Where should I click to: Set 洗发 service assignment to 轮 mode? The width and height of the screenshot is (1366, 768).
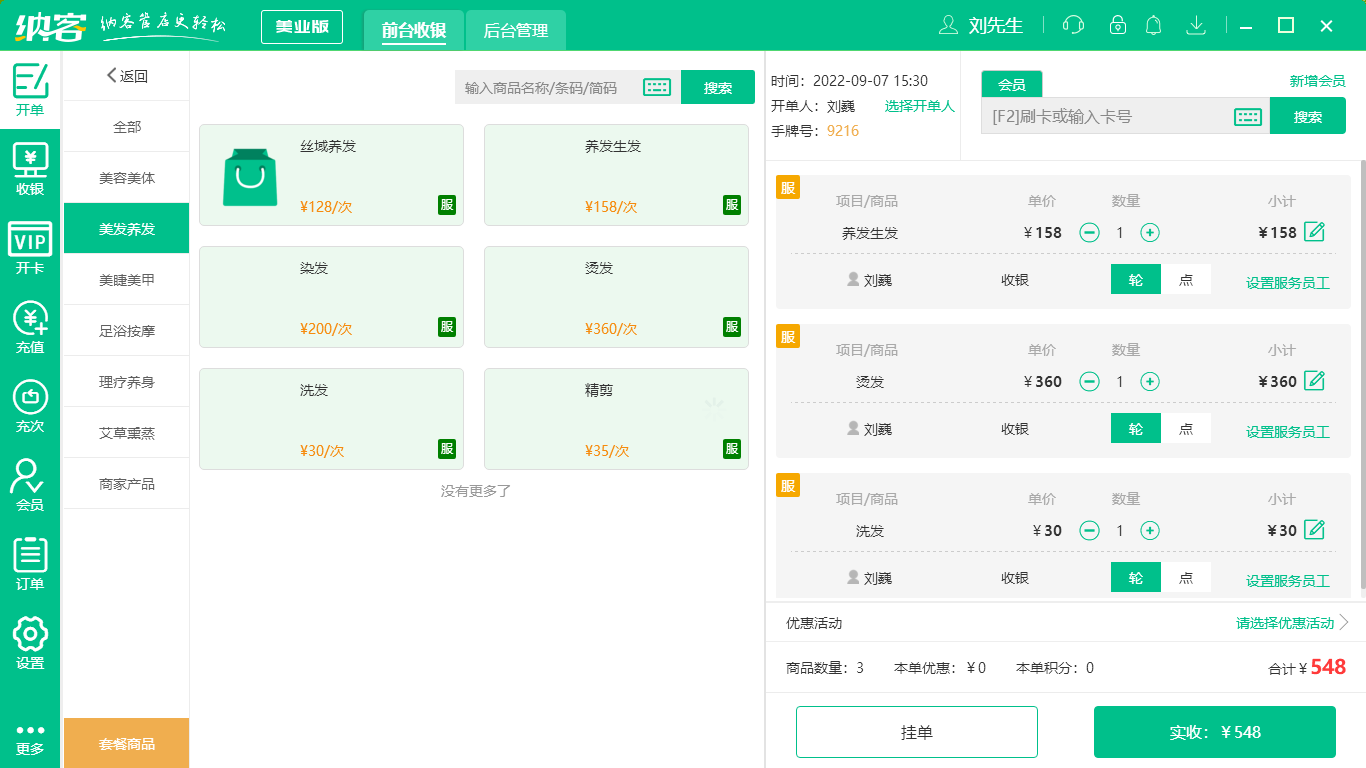pos(1135,577)
